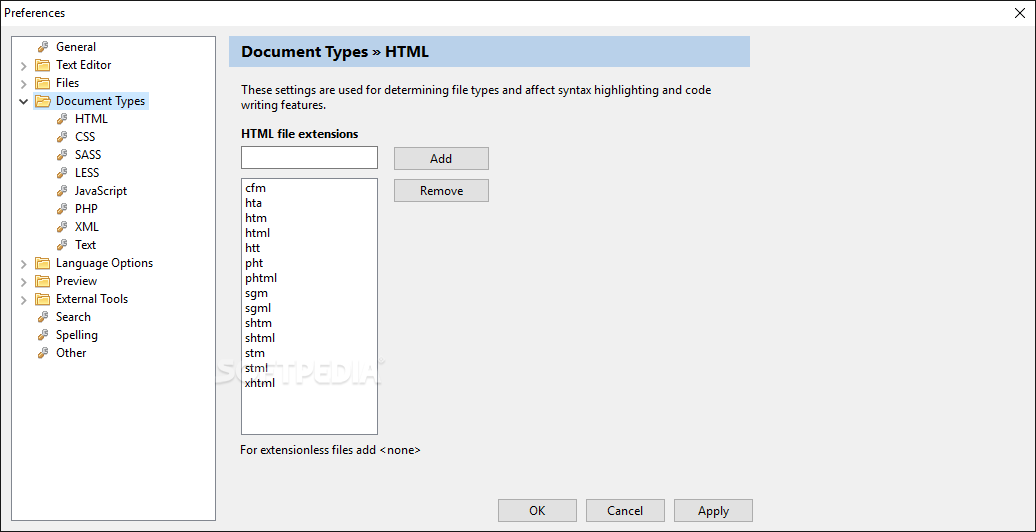Open the CSS document type page
Viewport: 1036px width, 532px height.
coord(85,137)
